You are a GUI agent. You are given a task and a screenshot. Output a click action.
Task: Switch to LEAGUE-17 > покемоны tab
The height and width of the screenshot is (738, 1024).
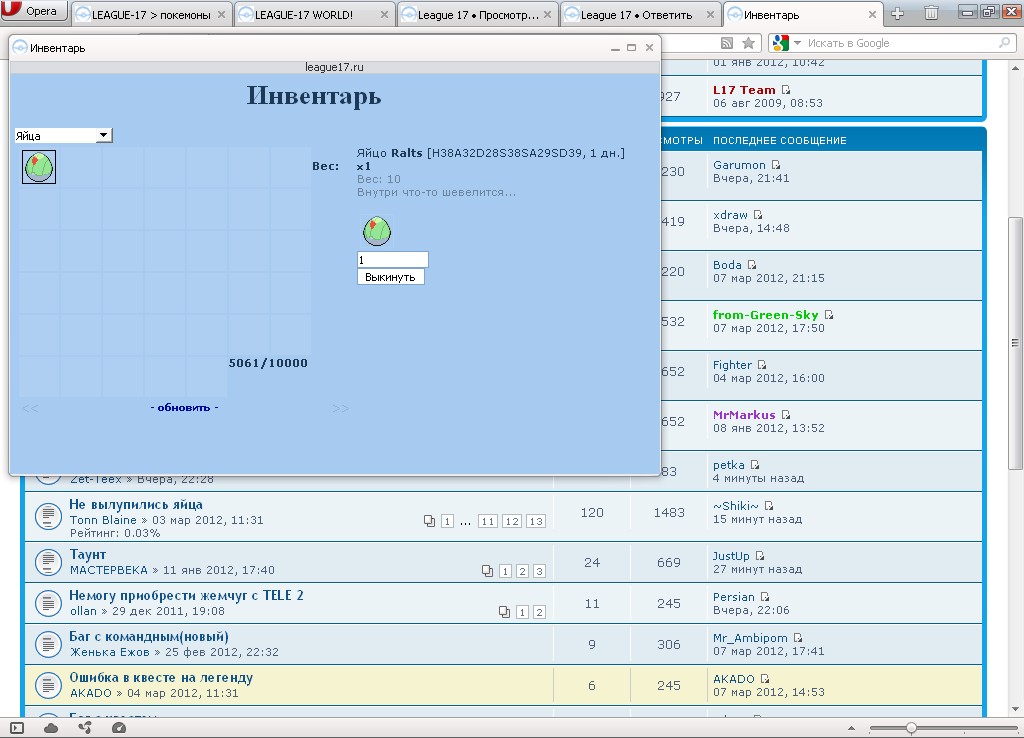click(x=151, y=14)
